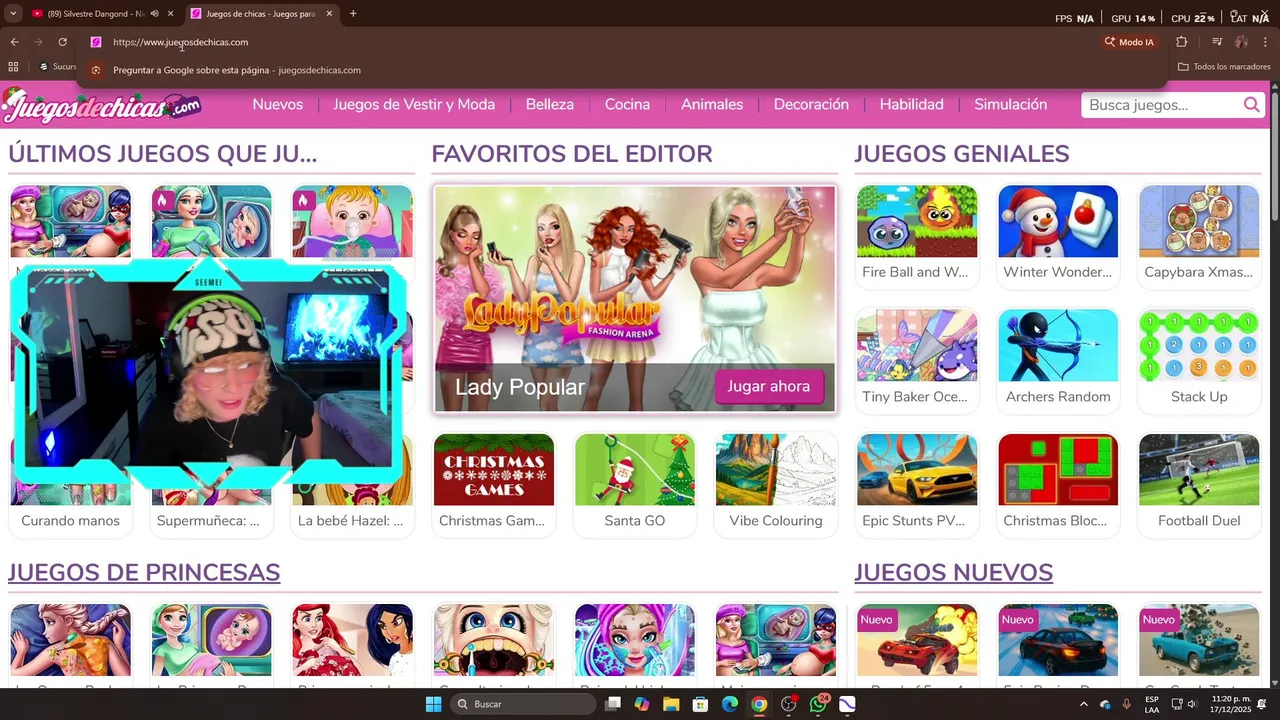Open Google Chrome from the taskbar

click(759, 704)
